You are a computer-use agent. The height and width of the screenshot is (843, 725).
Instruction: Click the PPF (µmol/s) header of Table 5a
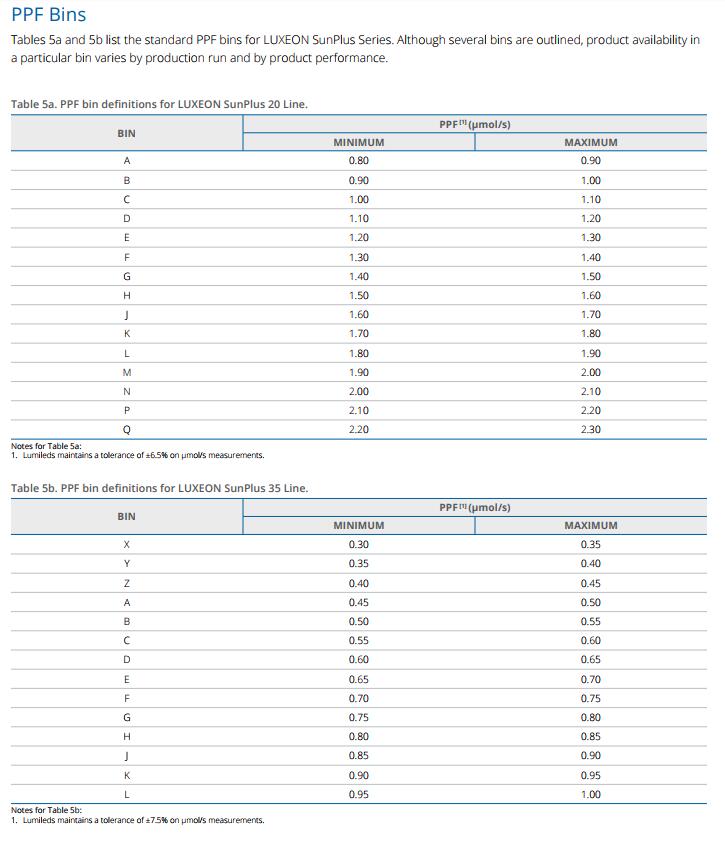point(475,124)
